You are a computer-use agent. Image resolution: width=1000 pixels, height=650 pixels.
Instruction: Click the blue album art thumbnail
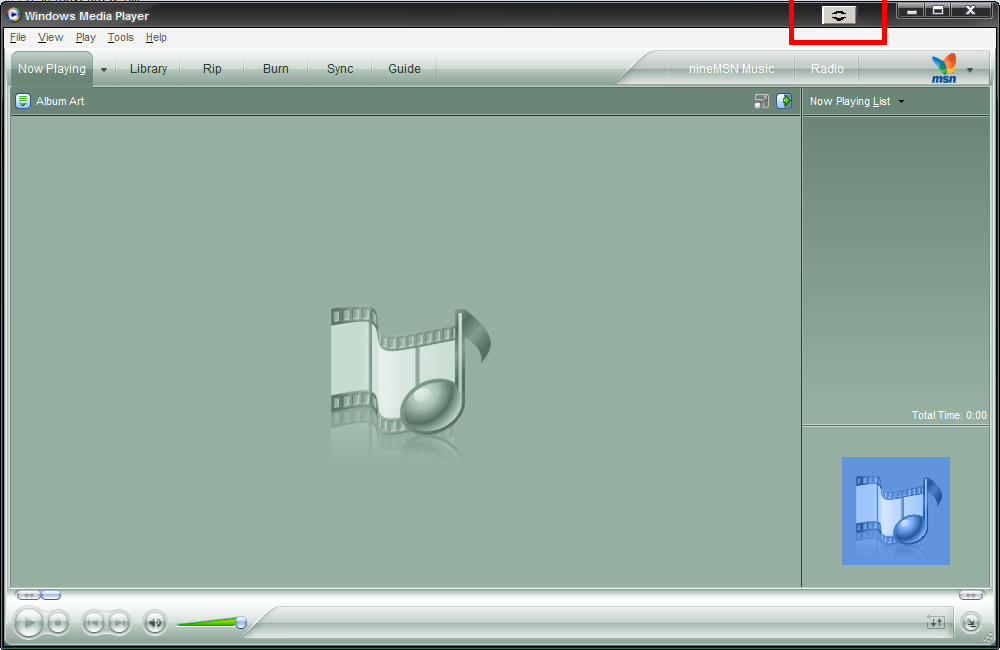(x=895, y=510)
